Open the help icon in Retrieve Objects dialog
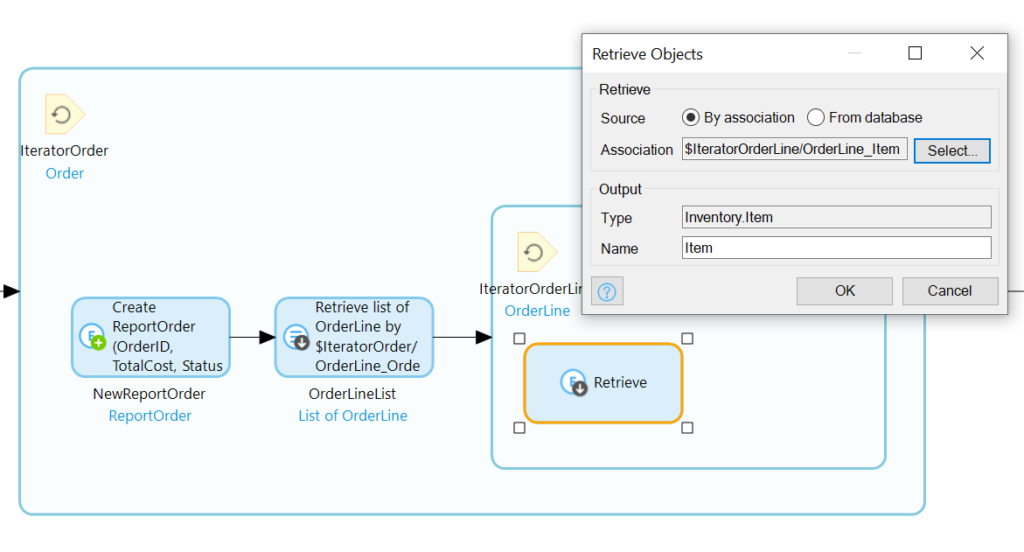 point(607,291)
